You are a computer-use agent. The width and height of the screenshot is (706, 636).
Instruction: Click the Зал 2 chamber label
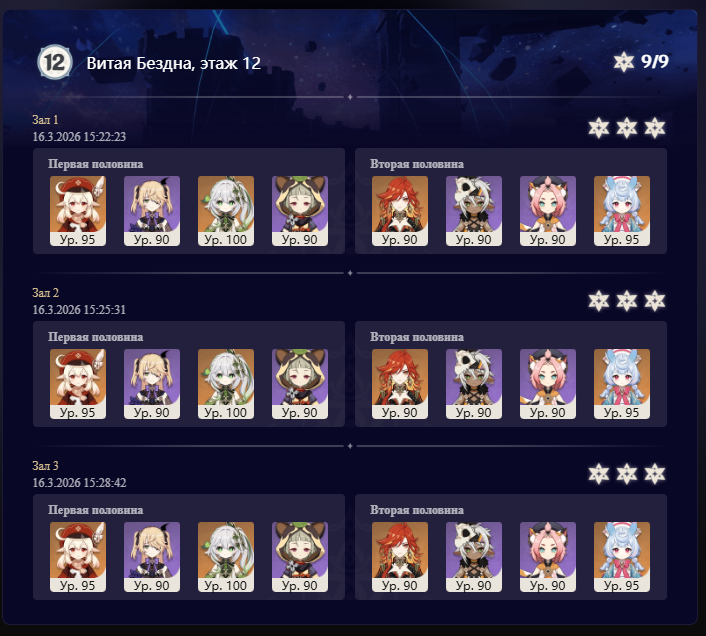click(x=45, y=293)
